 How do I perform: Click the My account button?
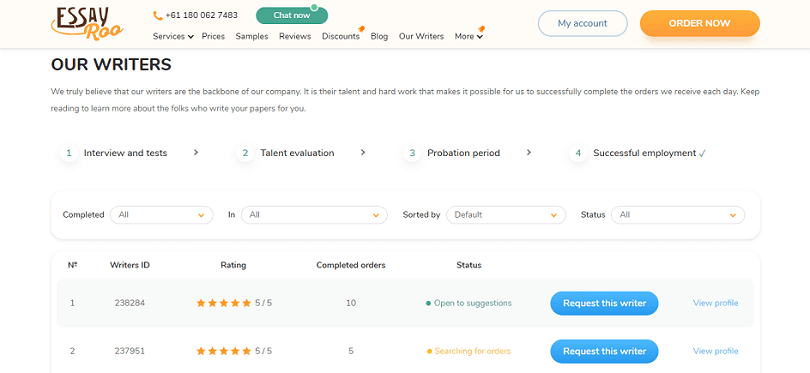(x=583, y=23)
